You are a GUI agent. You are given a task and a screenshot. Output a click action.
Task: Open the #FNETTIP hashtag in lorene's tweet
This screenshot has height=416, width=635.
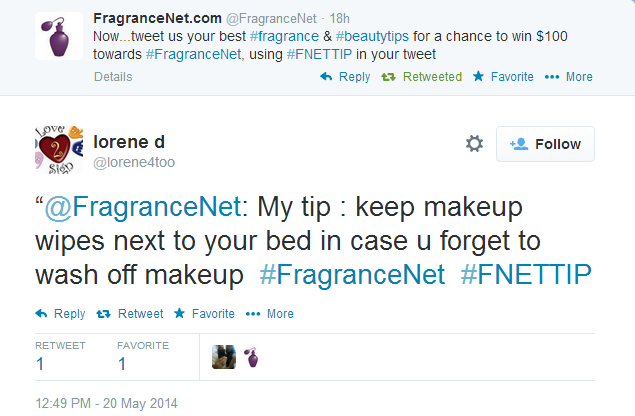pos(526,274)
